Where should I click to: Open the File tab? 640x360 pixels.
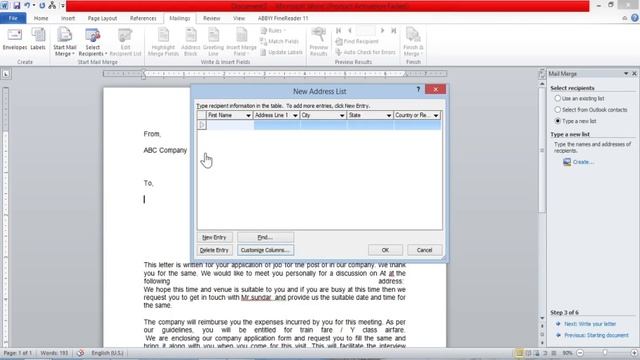click(13, 18)
